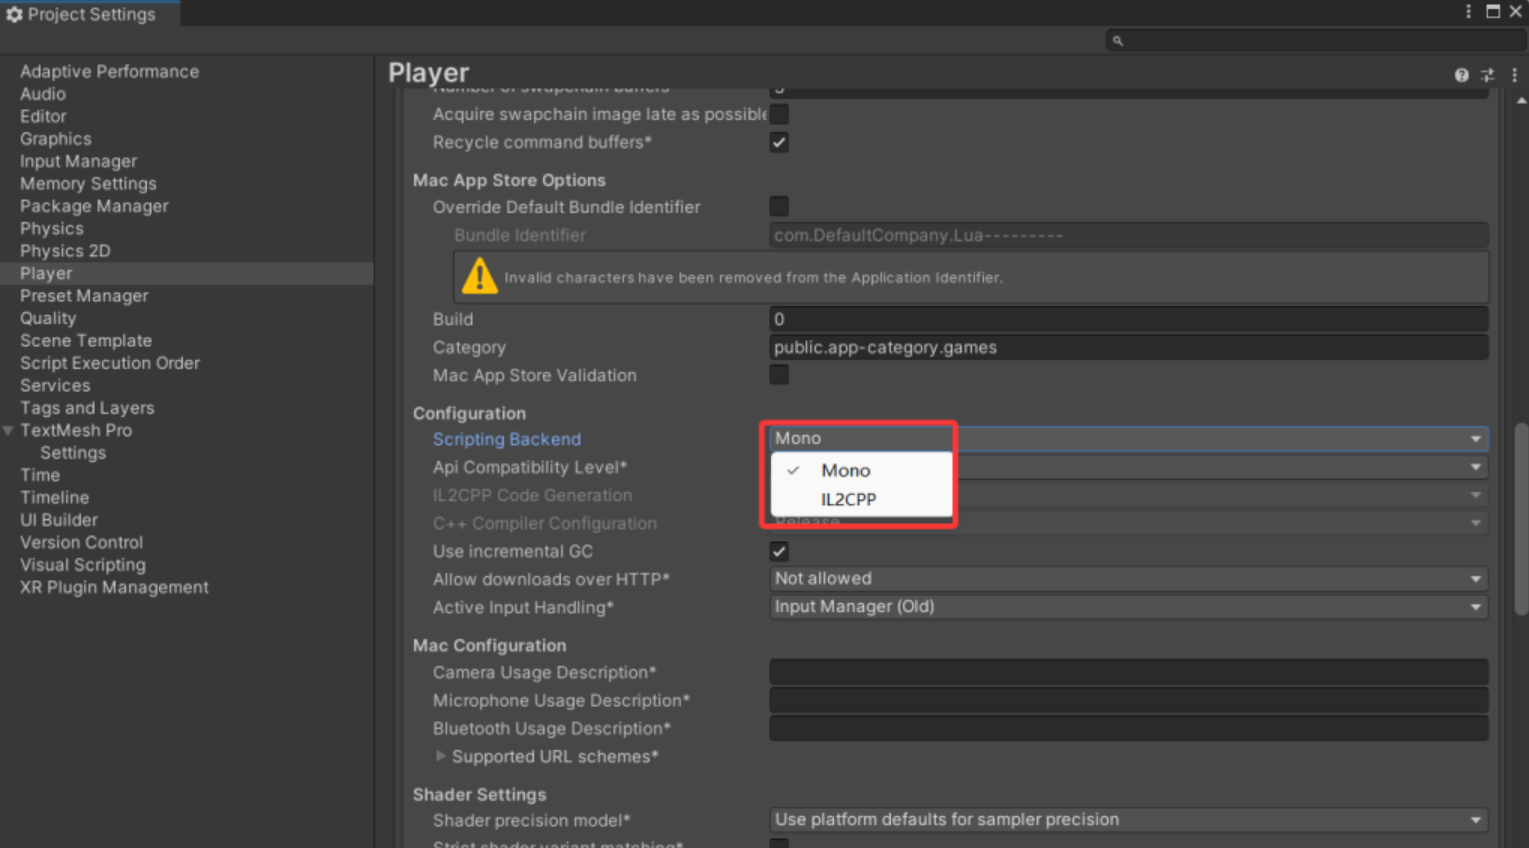
Task: Open the Player panel three-dot menu
Action: (1514, 75)
